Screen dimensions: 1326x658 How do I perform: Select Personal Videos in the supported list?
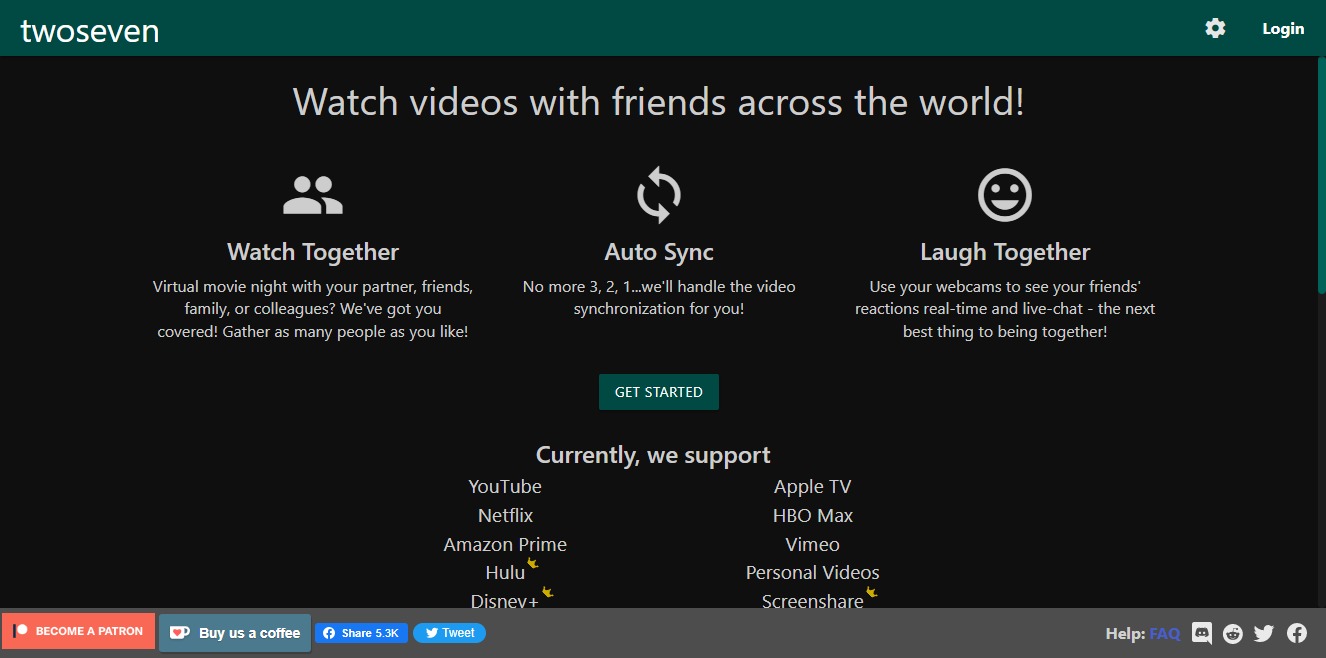coord(813,573)
